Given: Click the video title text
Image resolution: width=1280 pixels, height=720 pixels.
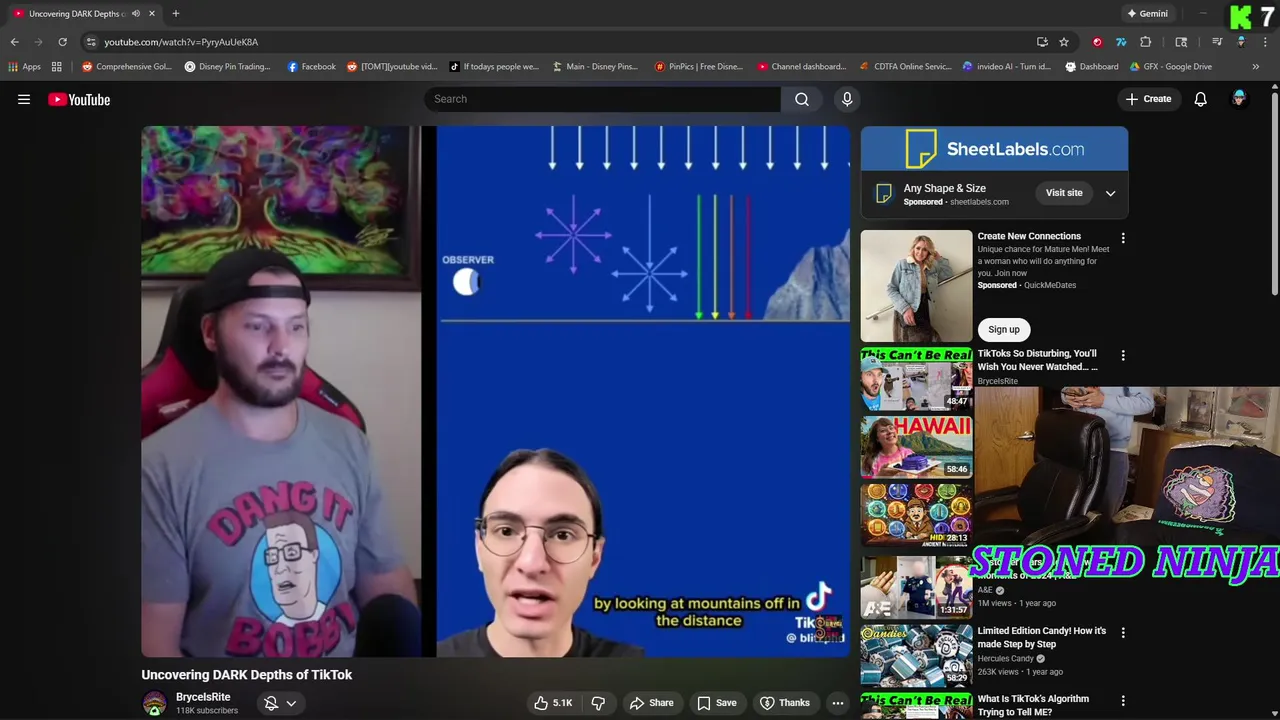Looking at the screenshot, I should (247, 675).
